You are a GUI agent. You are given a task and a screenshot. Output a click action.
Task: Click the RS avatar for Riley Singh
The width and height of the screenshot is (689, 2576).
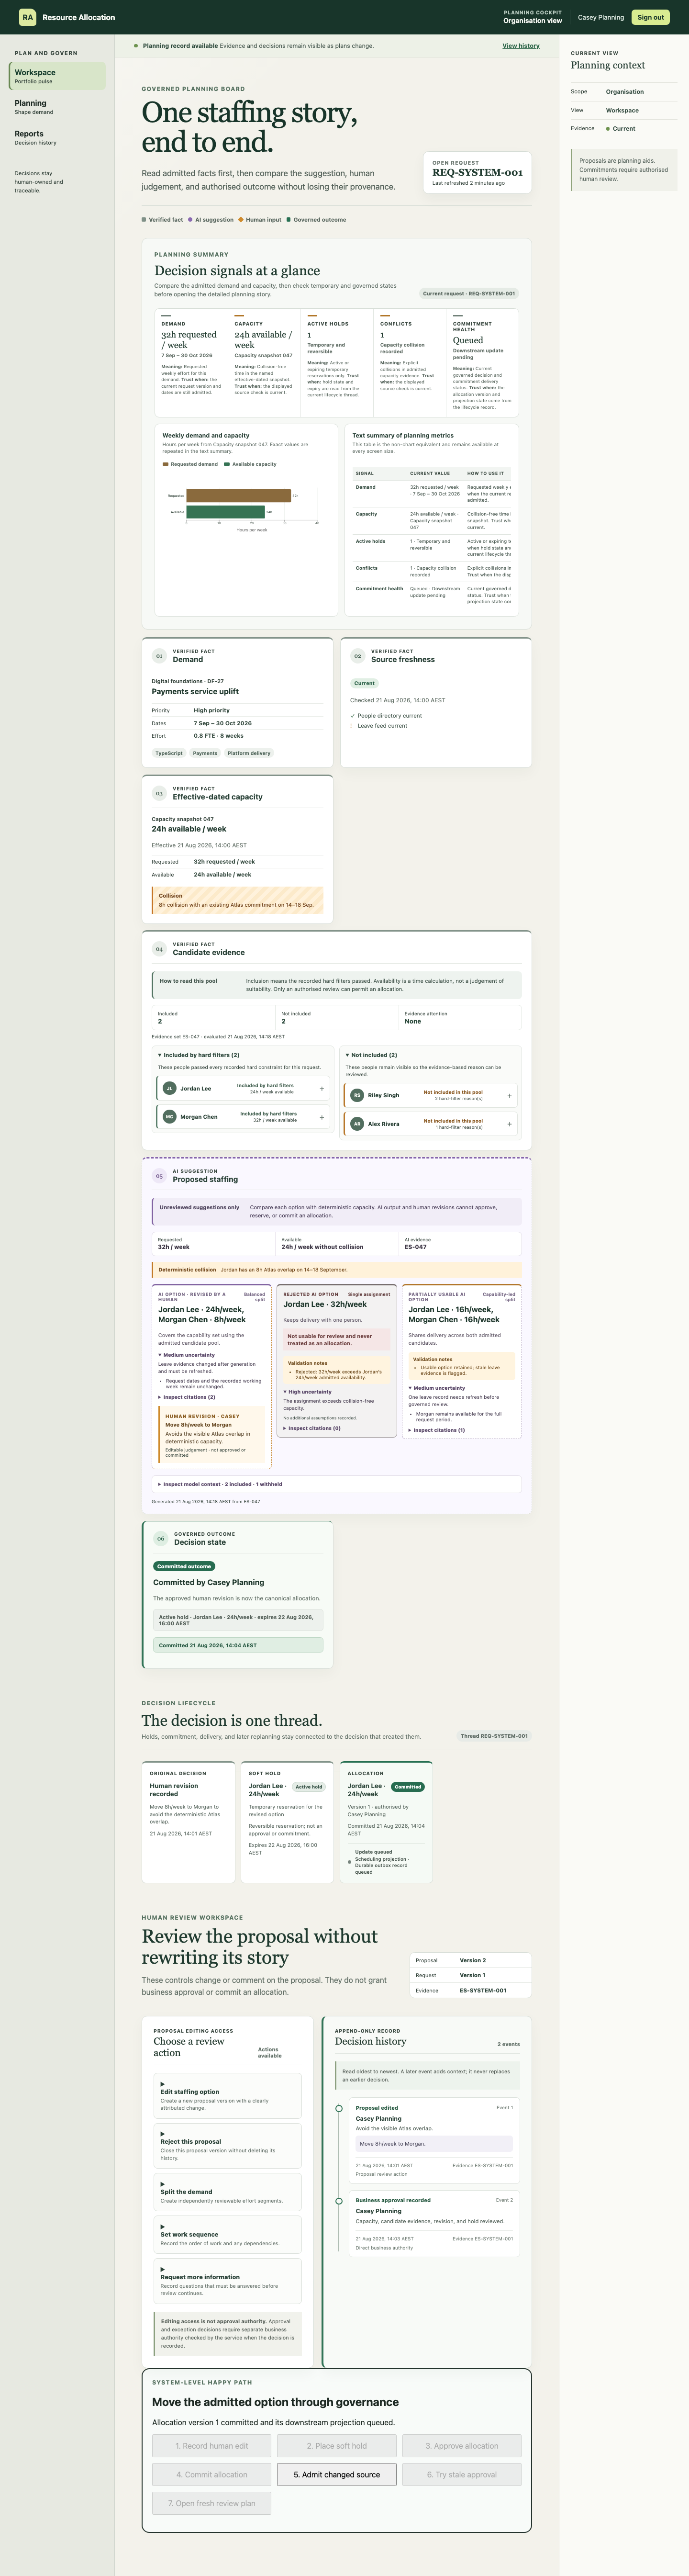[x=357, y=1095]
